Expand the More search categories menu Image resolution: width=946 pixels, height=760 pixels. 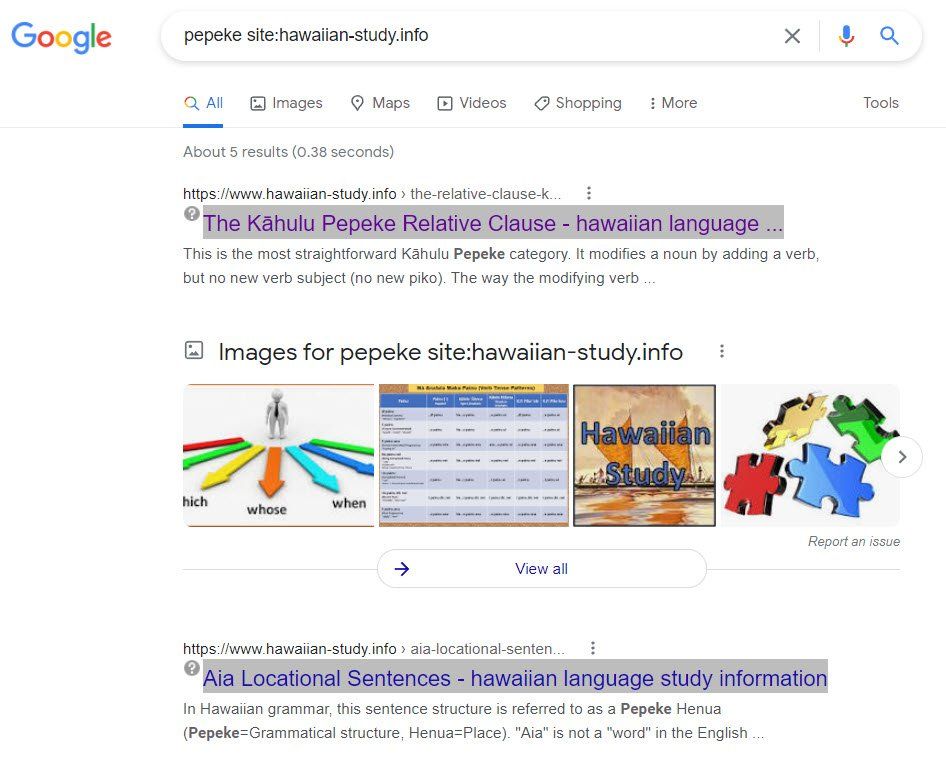click(672, 103)
